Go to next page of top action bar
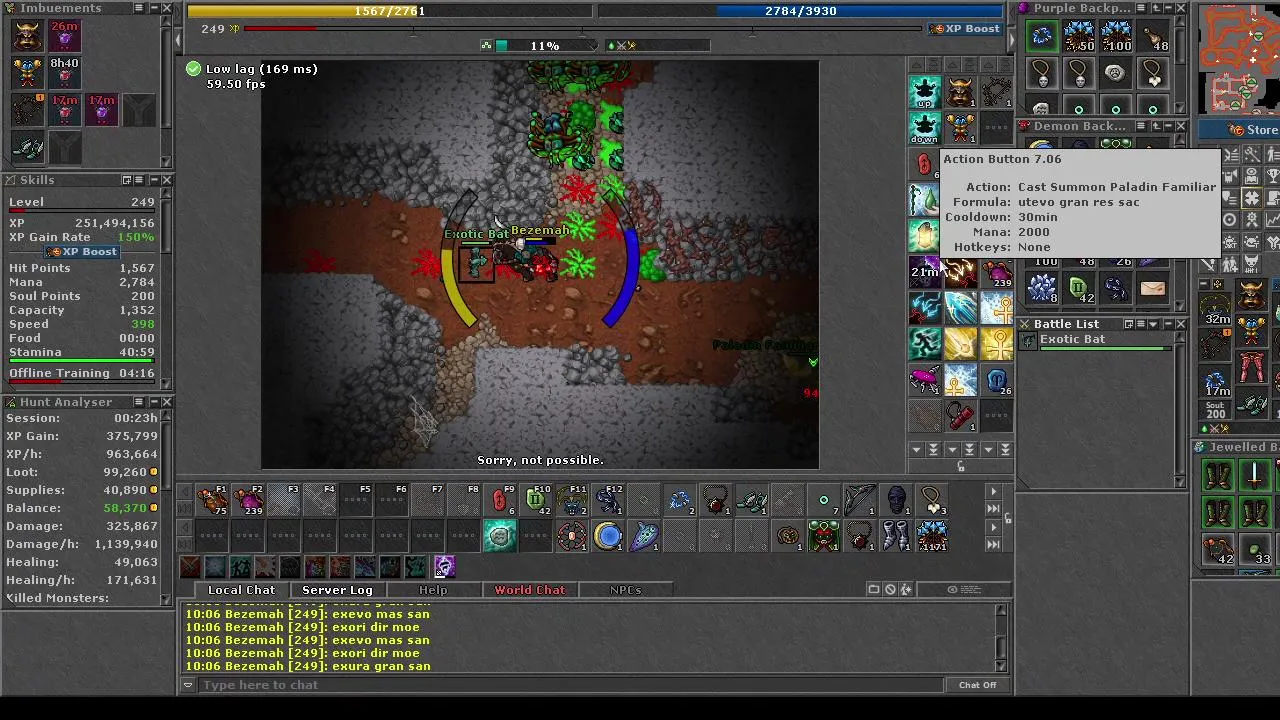Image resolution: width=1280 pixels, height=720 pixels. [x=993, y=491]
